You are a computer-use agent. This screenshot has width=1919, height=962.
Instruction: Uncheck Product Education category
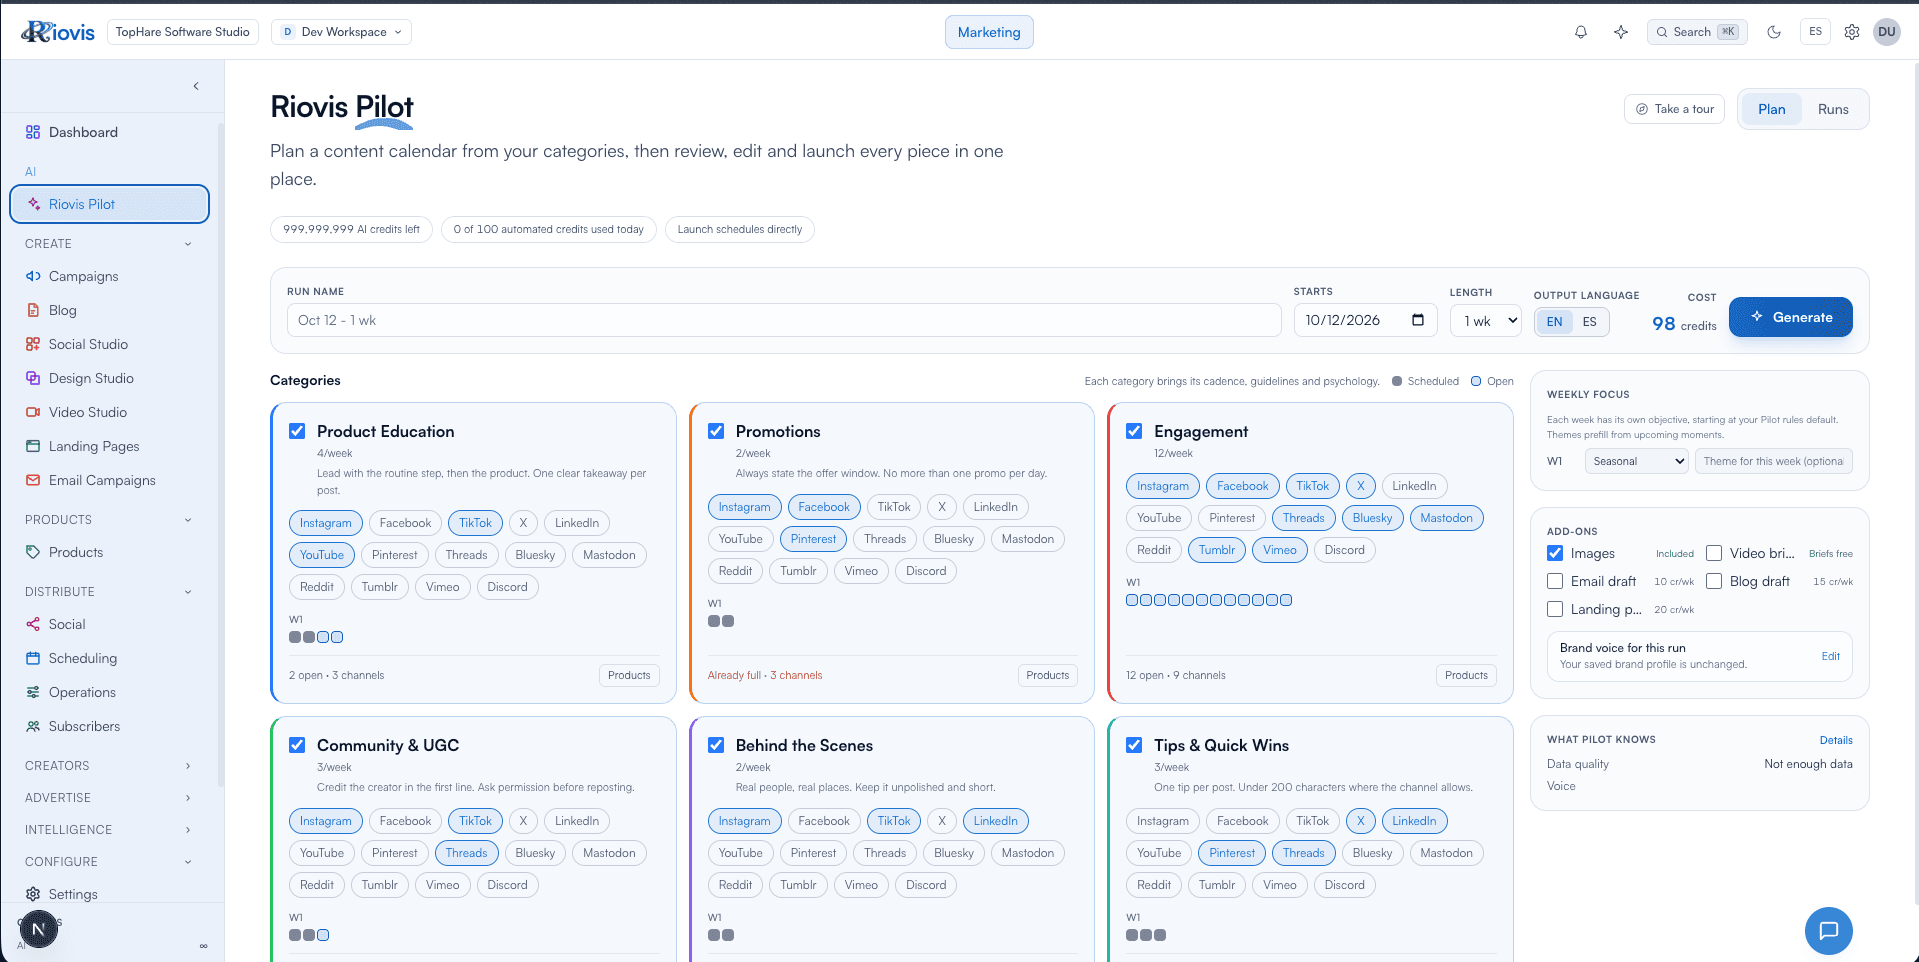297,431
